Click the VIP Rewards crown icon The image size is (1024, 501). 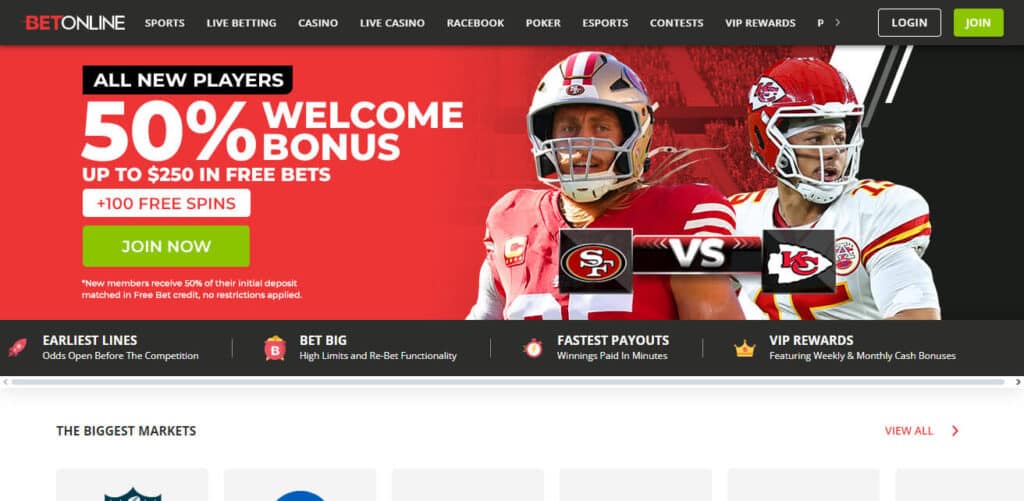(x=744, y=349)
